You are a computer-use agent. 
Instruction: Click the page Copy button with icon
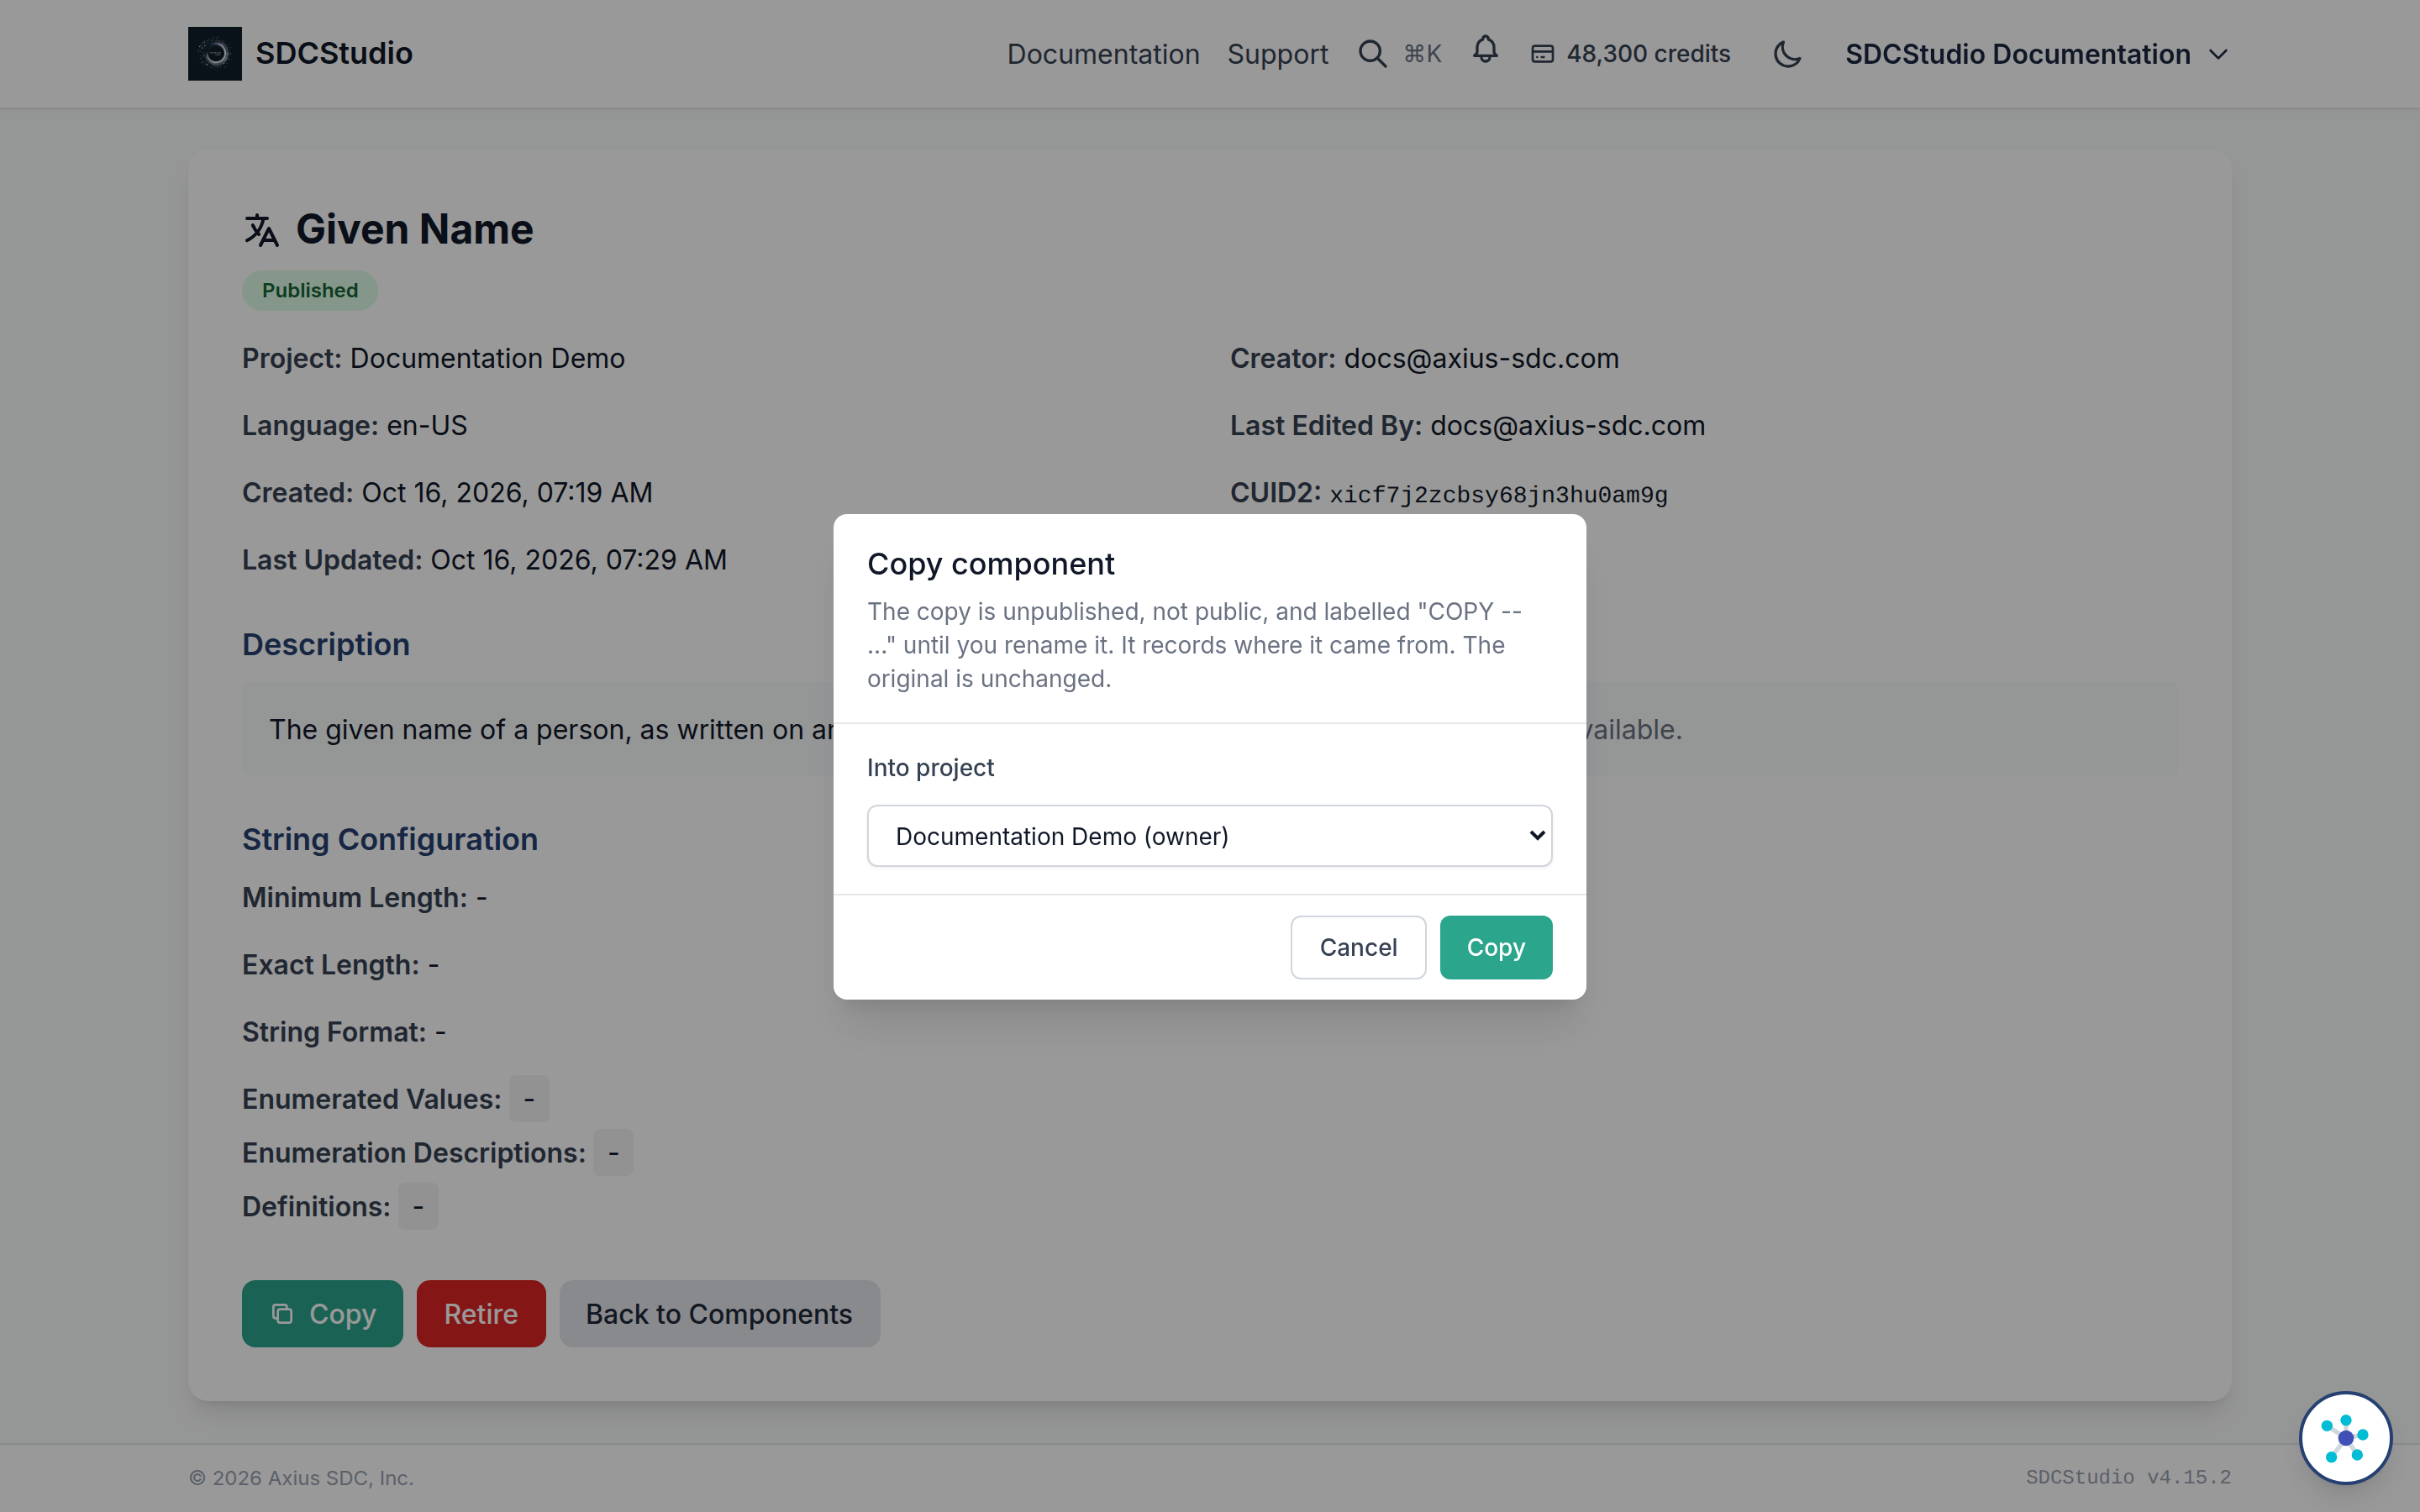322,1314
